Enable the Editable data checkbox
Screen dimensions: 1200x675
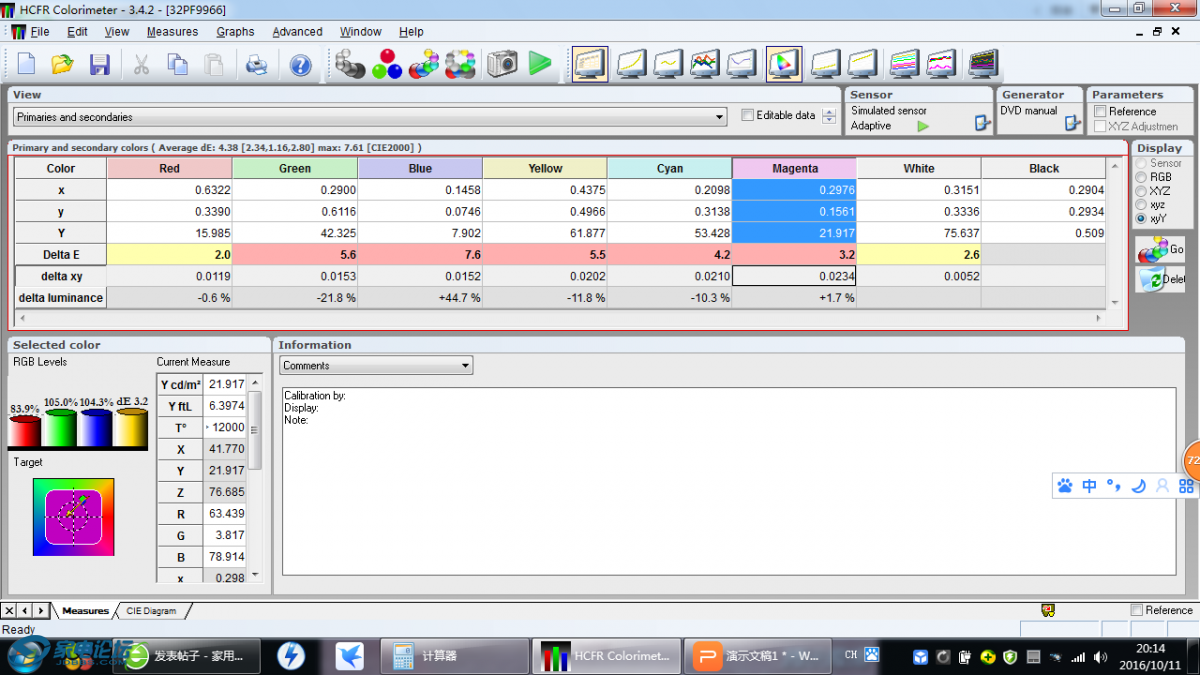(x=747, y=115)
